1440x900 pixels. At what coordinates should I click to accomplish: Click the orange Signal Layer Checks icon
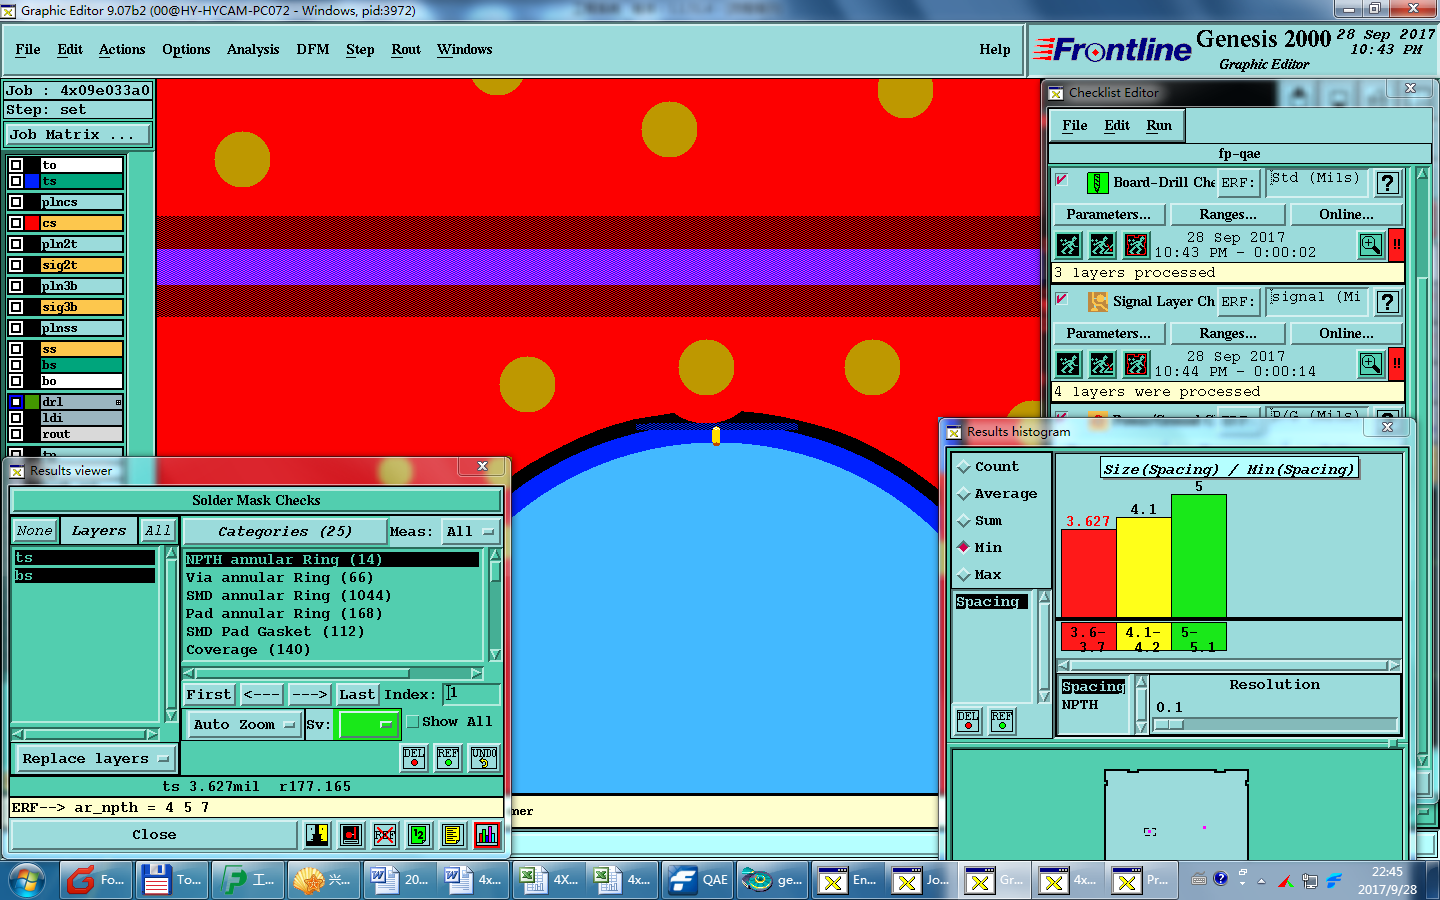[x=1097, y=302]
